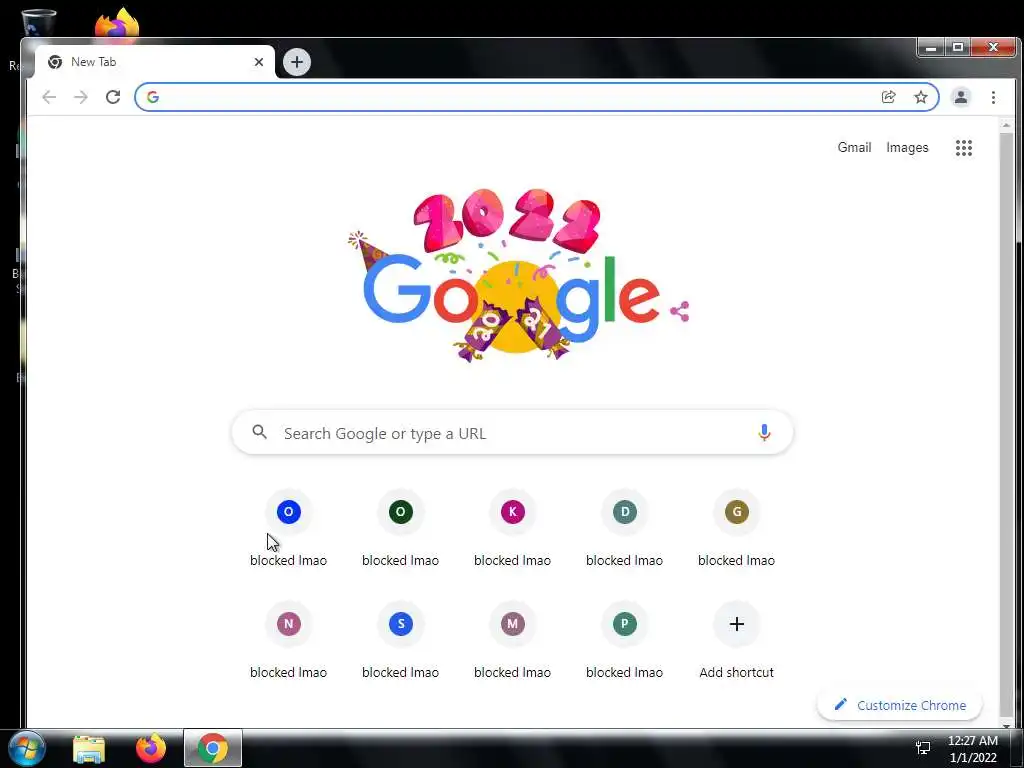Go back using the browser back arrow

[49, 97]
